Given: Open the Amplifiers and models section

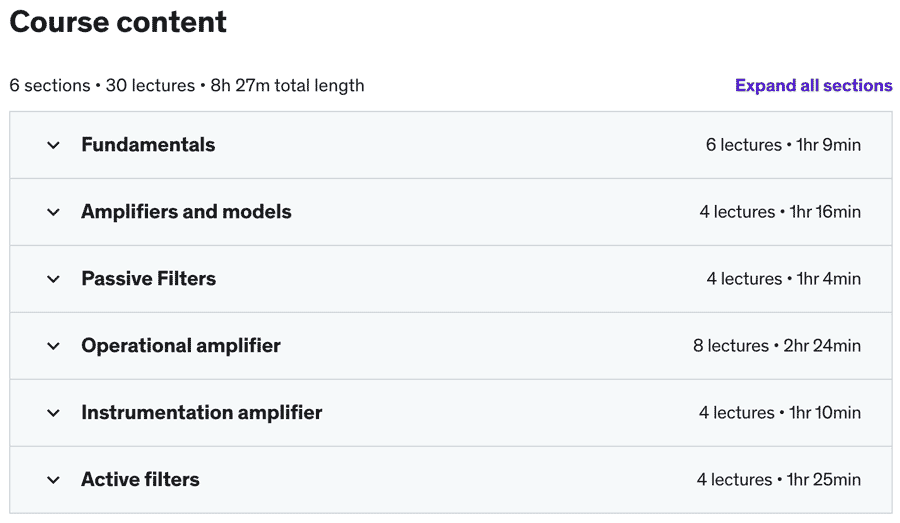Looking at the screenshot, I should (186, 212).
